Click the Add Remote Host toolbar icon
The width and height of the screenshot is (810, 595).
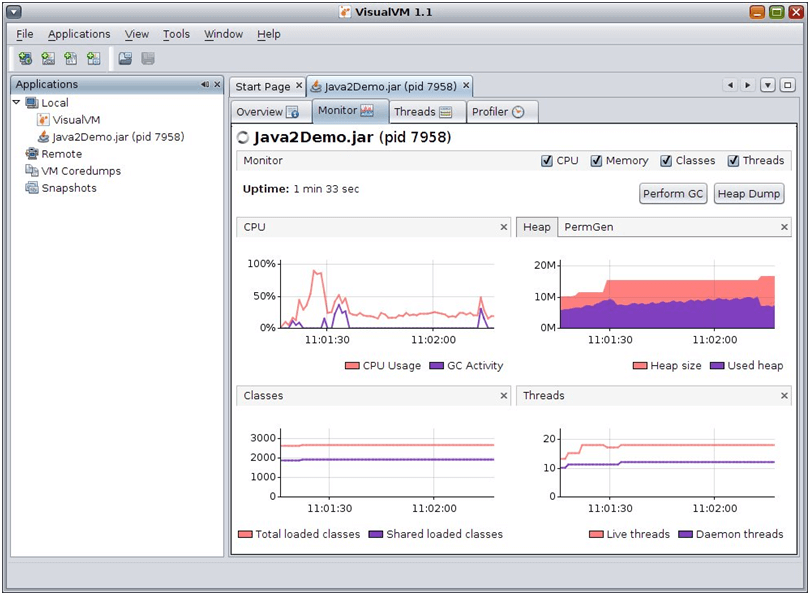25,58
